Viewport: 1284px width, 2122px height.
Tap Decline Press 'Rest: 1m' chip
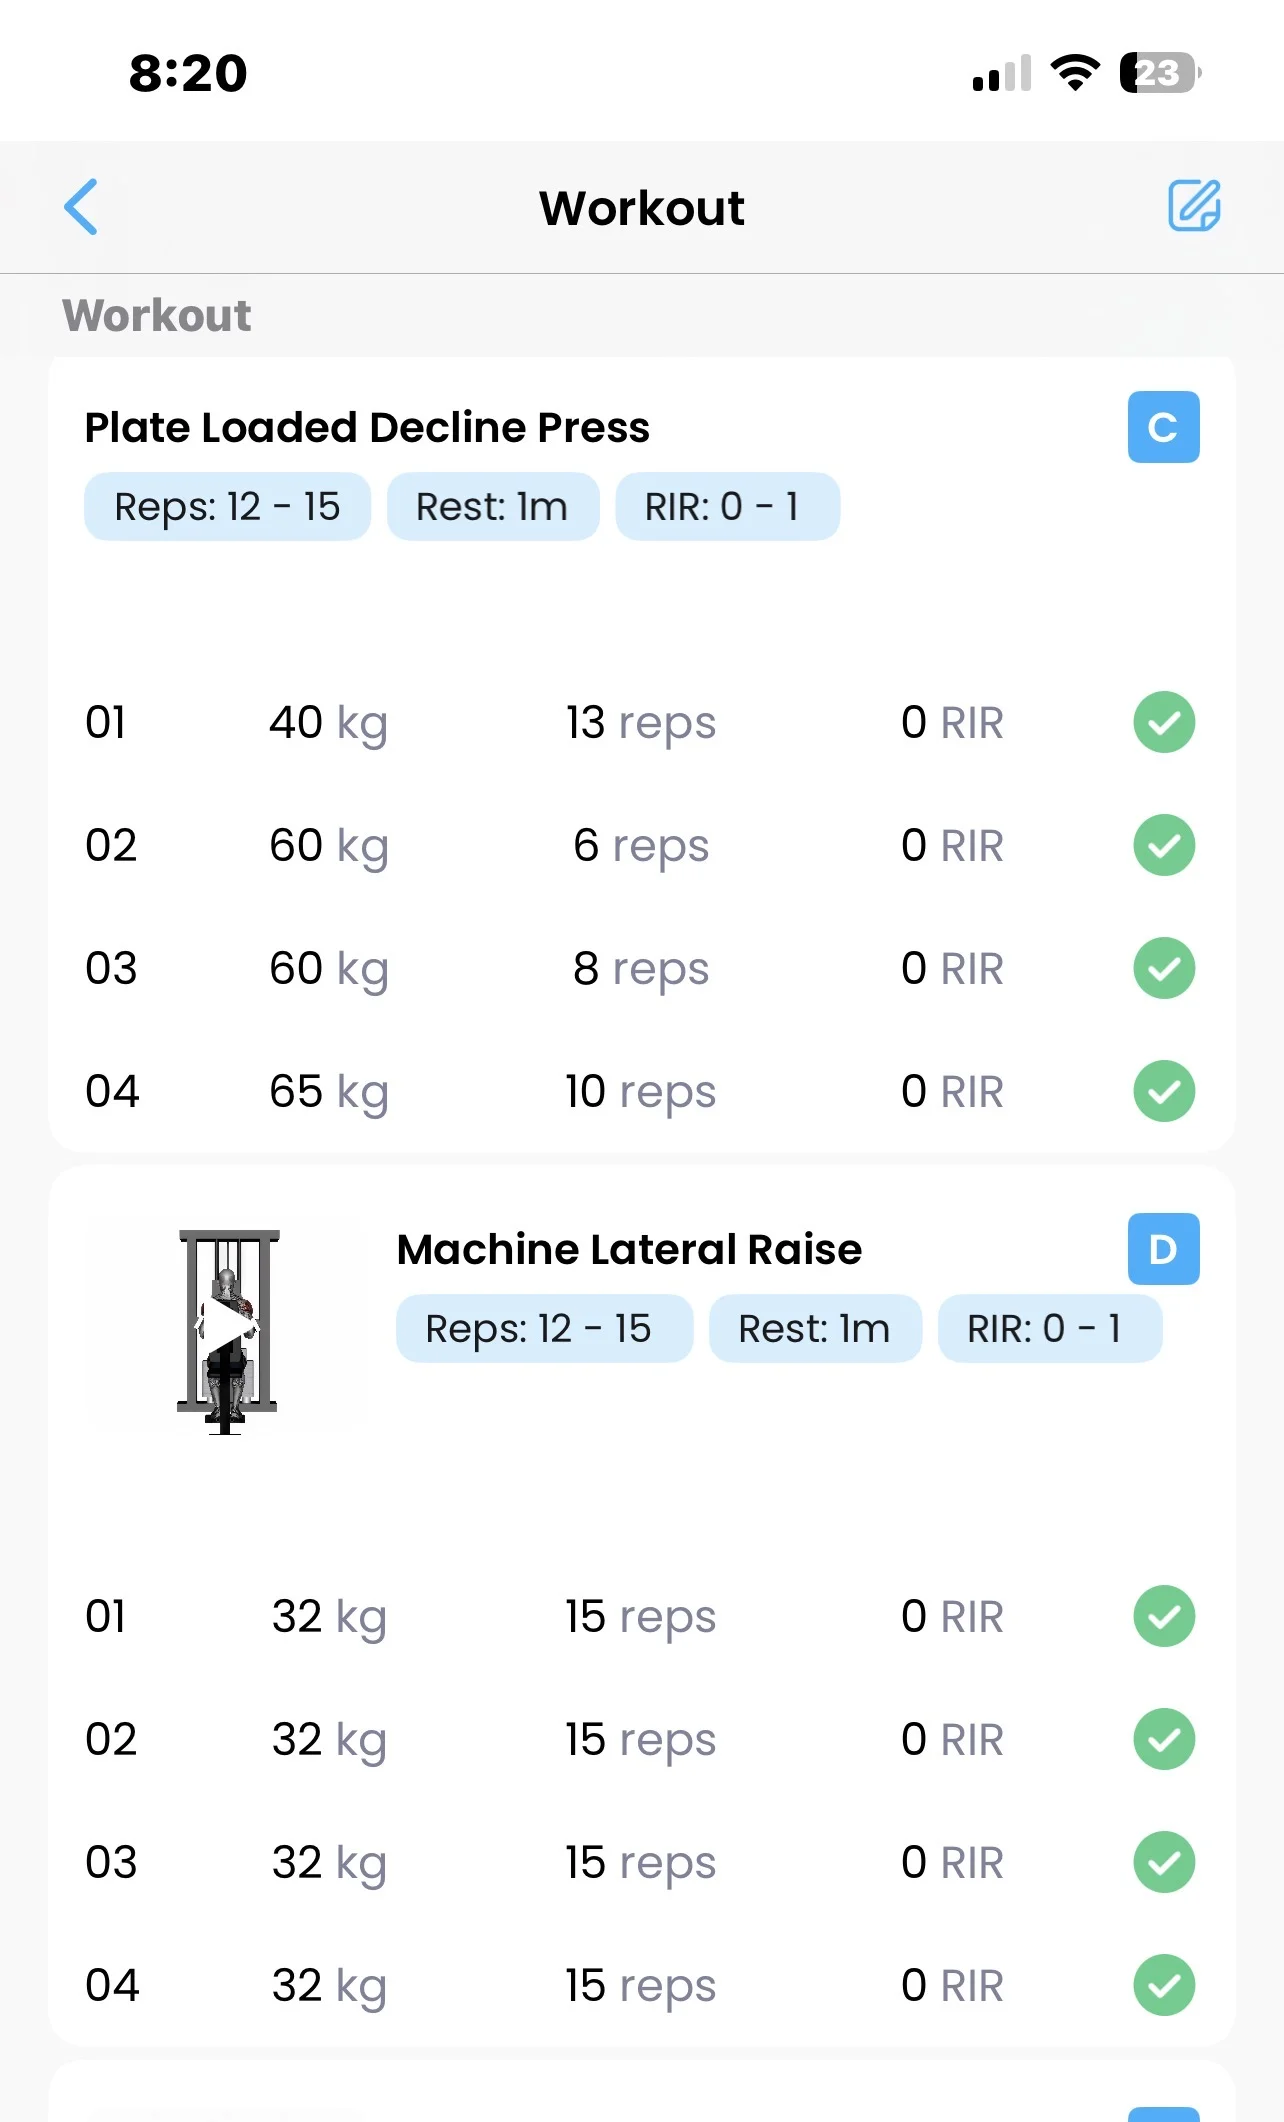492,507
